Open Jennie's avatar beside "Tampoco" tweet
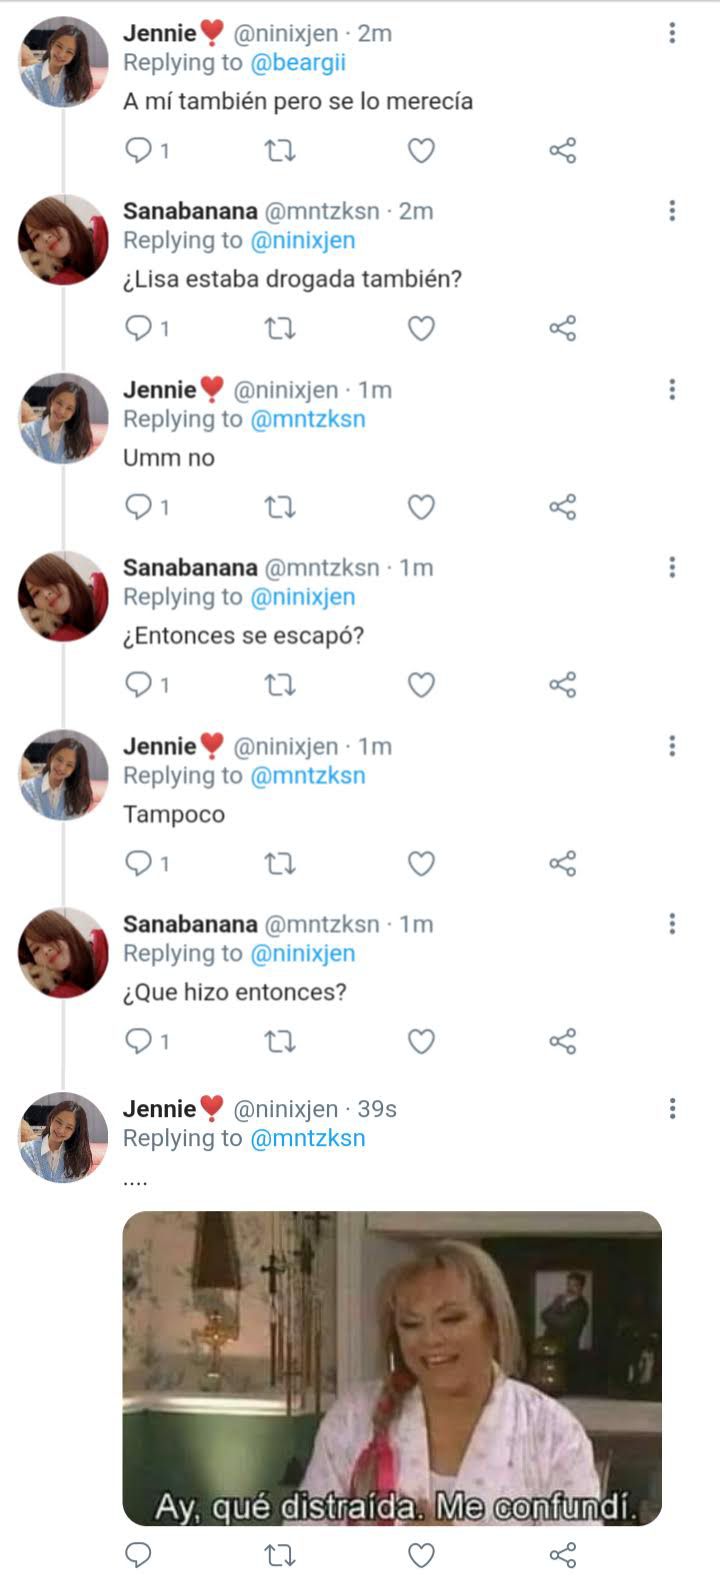Screen dimensions: 720x1579 coord(63,774)
